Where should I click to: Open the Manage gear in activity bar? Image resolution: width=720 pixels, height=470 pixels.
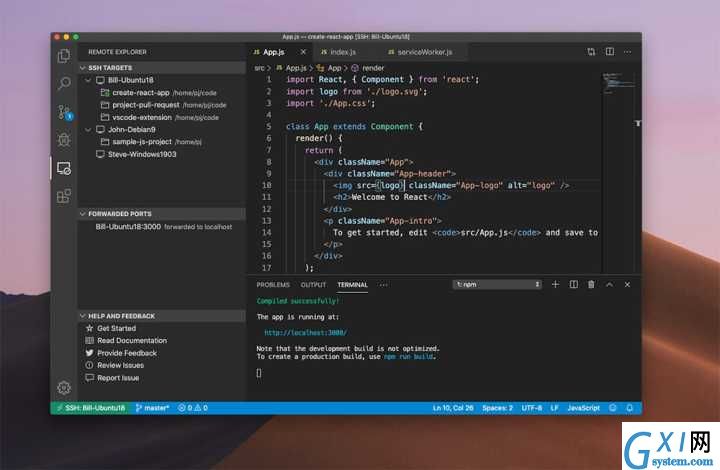(64, 388)
